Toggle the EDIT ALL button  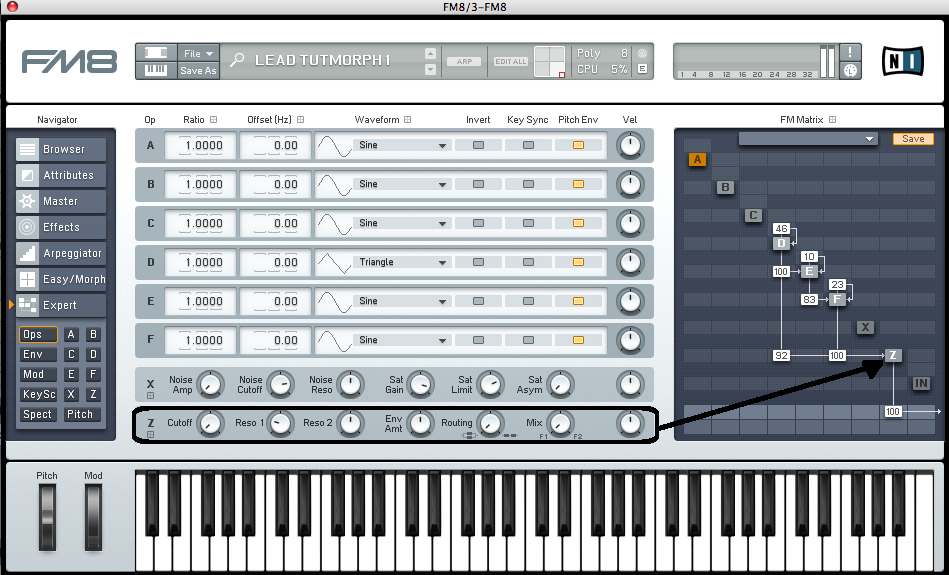tap(511, 62)
